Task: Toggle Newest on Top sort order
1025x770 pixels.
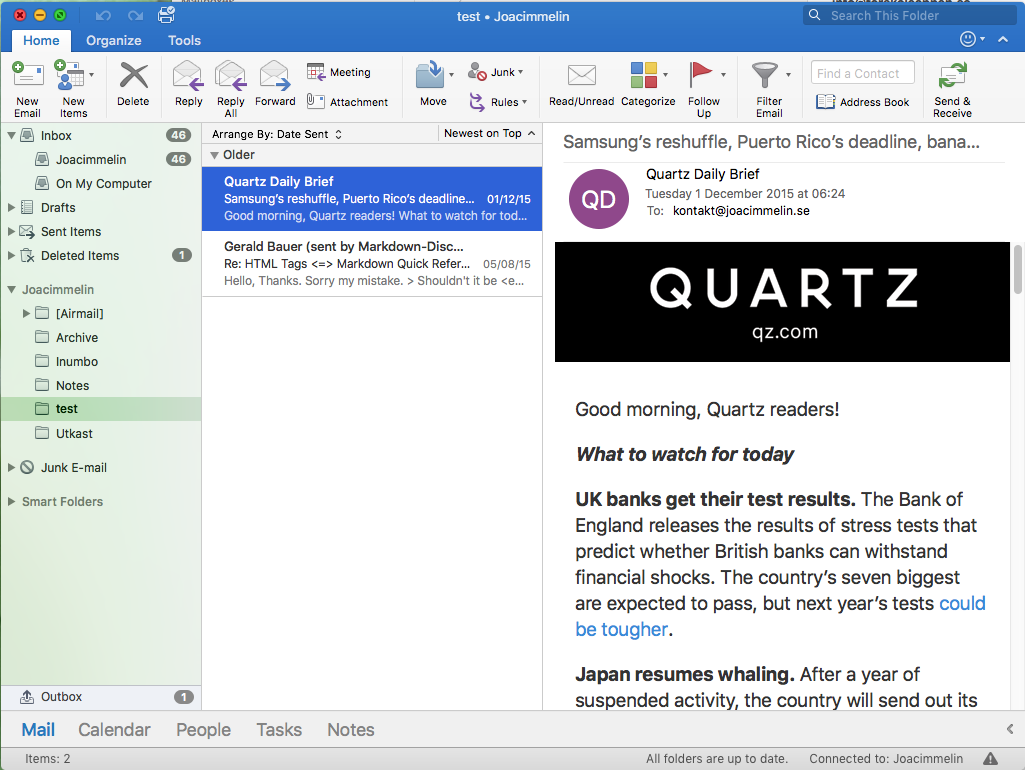Action: pyautogui.click(x=489, y=133)
